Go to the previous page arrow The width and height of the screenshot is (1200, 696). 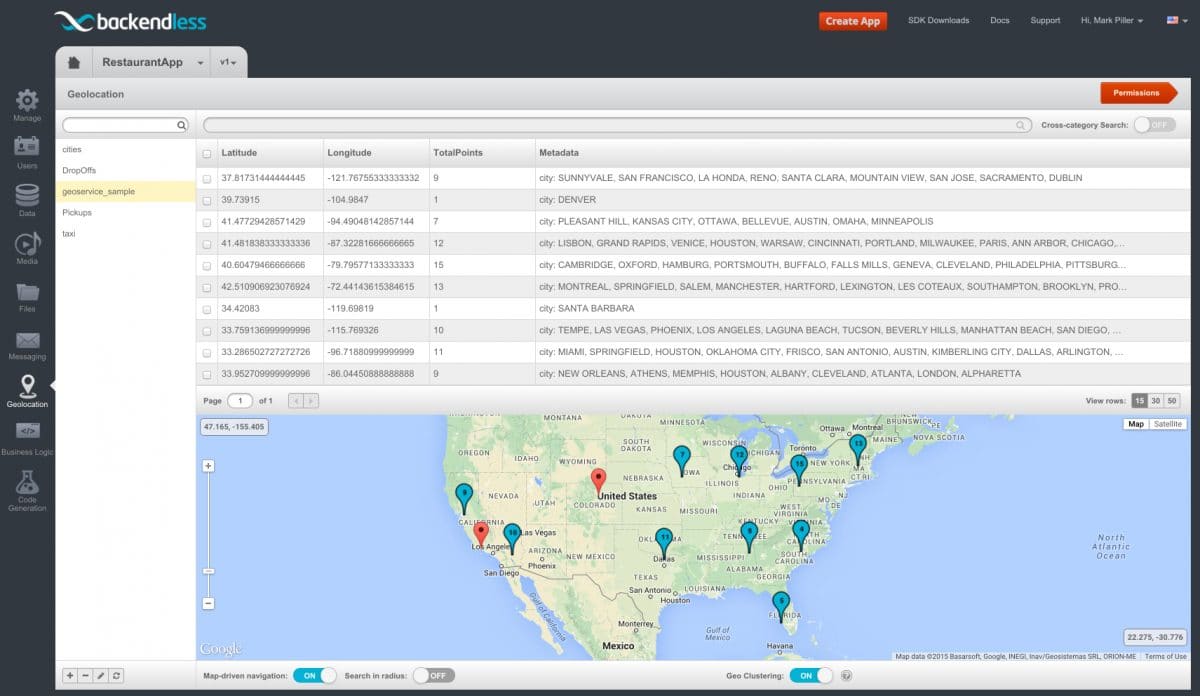coord(296,401)
